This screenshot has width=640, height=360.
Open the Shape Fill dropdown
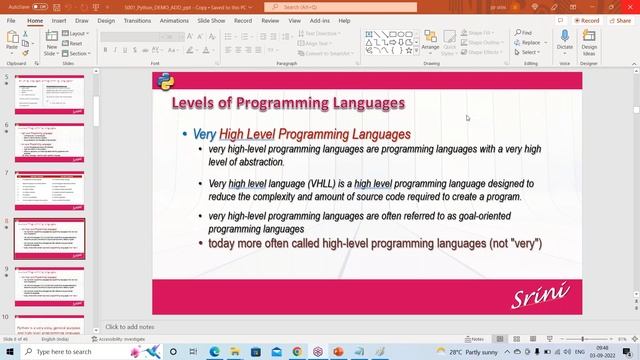[x=478, y=33]
